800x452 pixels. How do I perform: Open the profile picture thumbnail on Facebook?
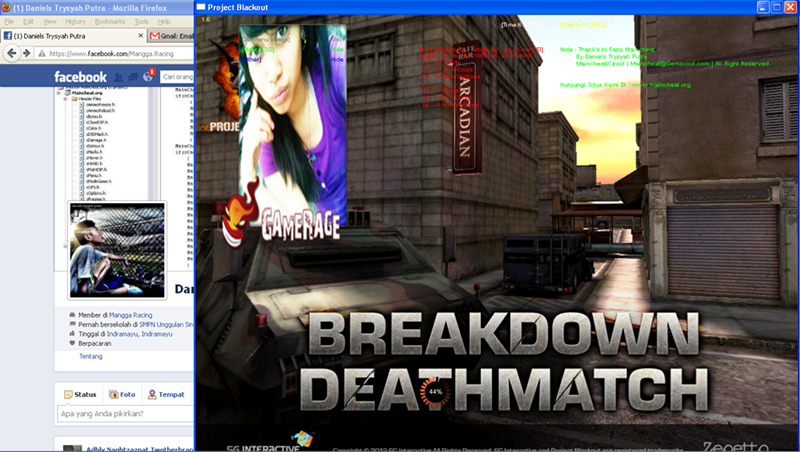(117, 250)
